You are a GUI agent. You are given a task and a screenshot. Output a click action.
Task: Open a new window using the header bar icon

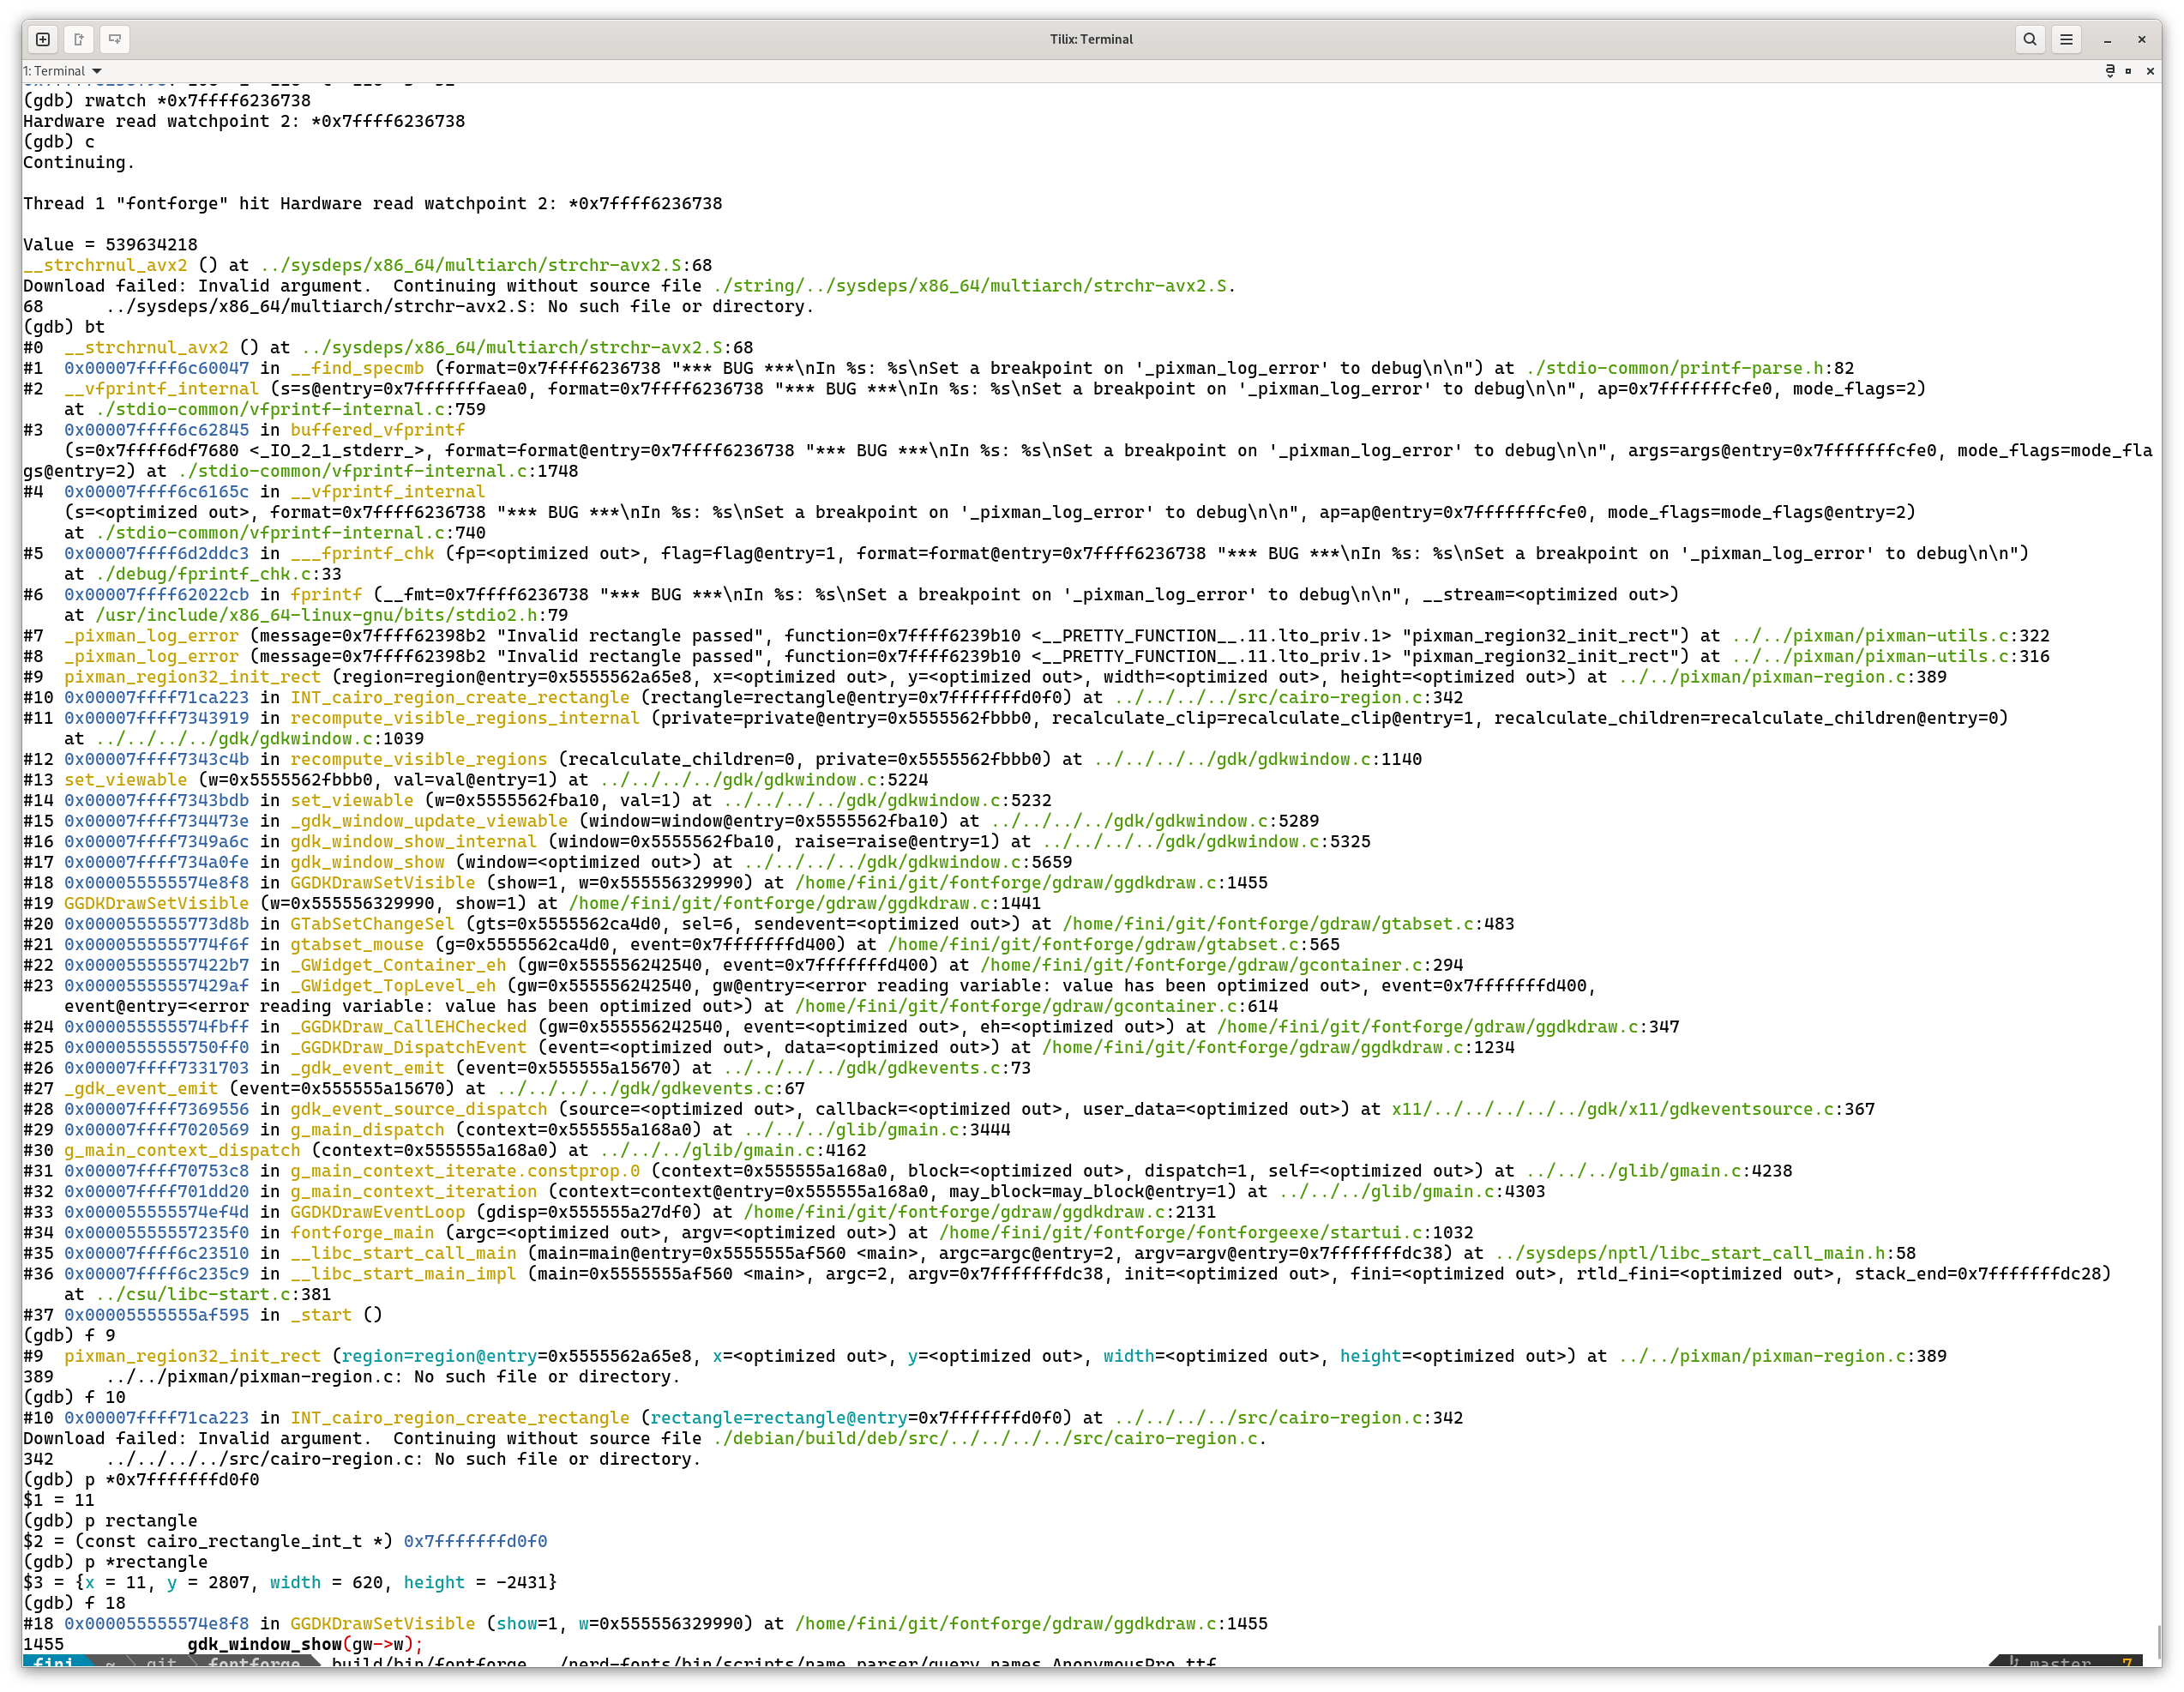pyautogui.click(x=78, y=40)
